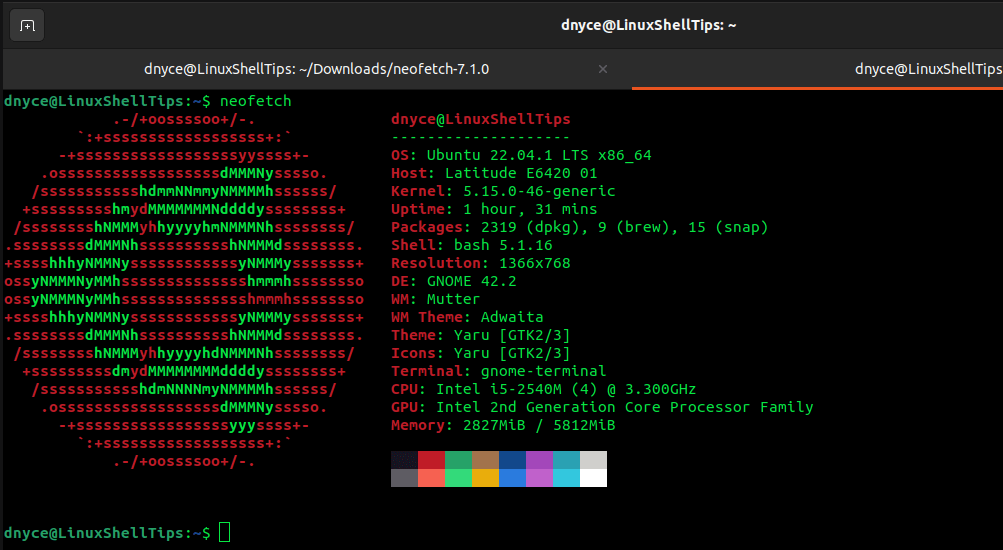Click the Uptime value 1 hour, 31 mins
The width and height of the screenshot is (1003, 550).
[x=530, y=209]
